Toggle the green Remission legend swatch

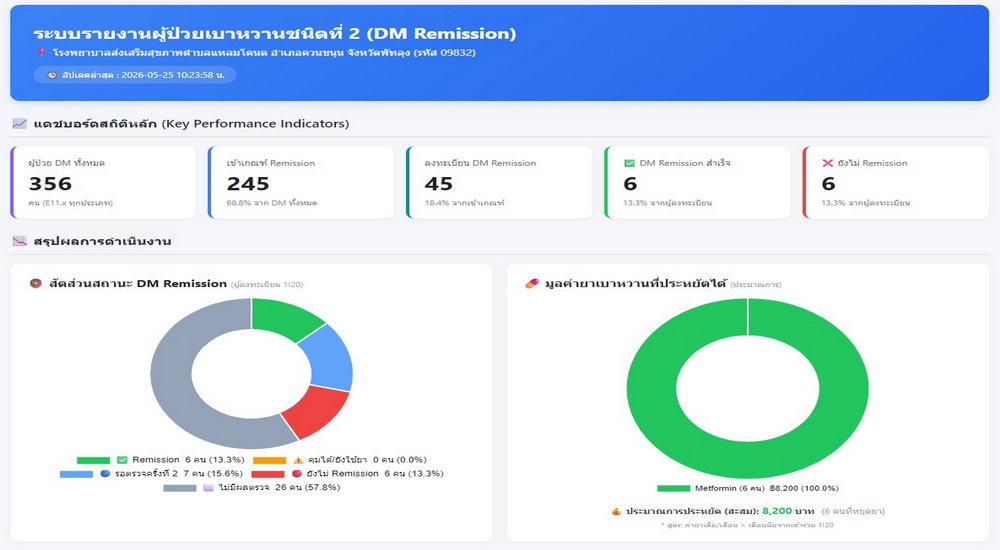93,460
